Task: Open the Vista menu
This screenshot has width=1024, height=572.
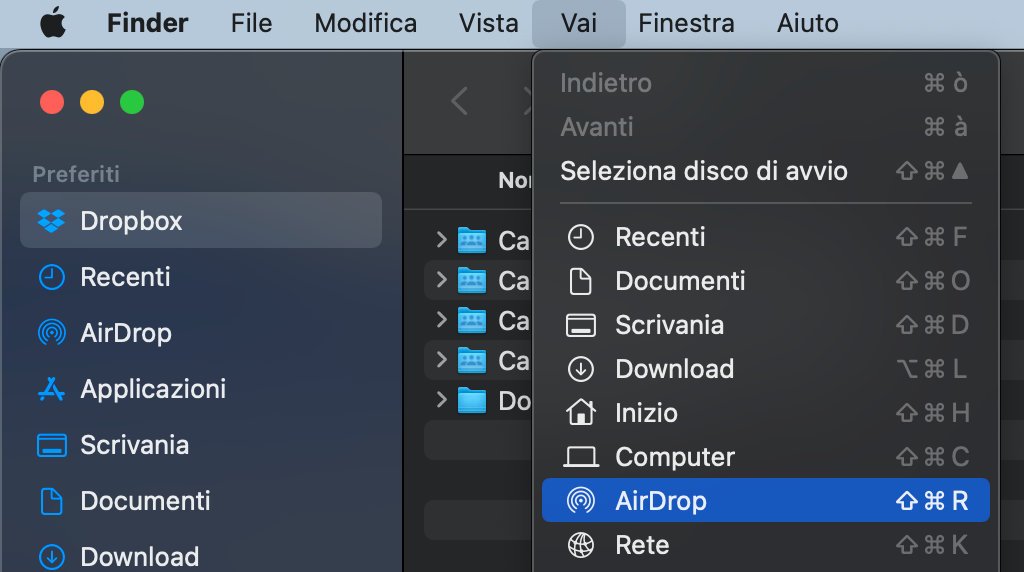Action: pos(488,24)
